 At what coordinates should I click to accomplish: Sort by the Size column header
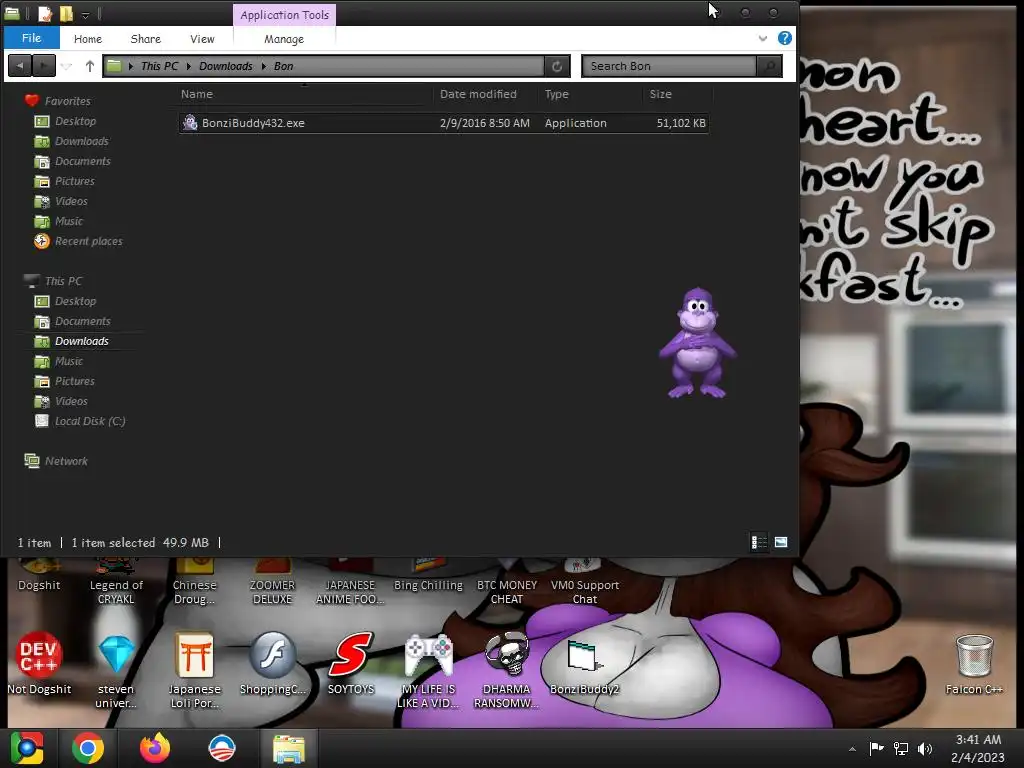(660, 94)
